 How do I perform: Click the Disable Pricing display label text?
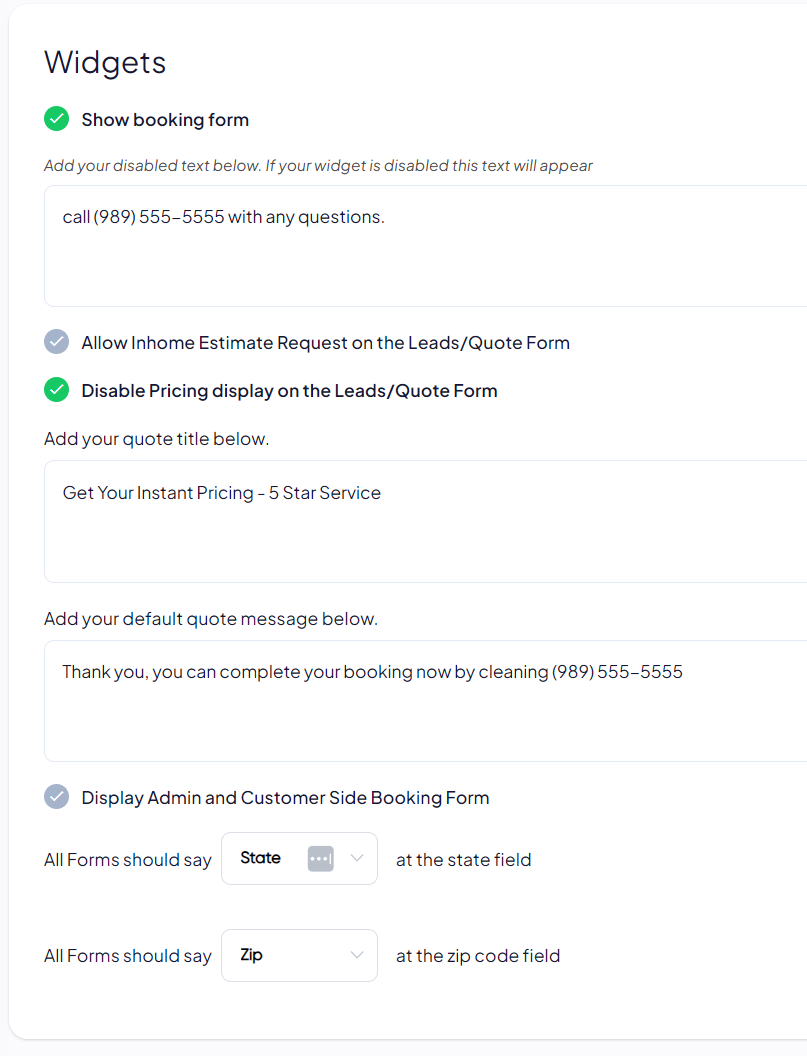pyautogui.click(x=289, y=391)
